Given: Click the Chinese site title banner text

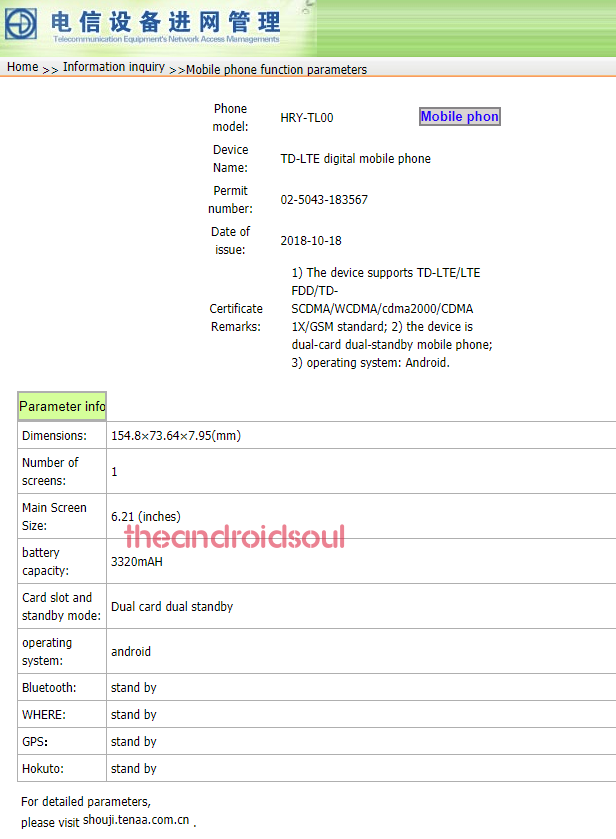Looking at the screenshot, I should [165, 21].
